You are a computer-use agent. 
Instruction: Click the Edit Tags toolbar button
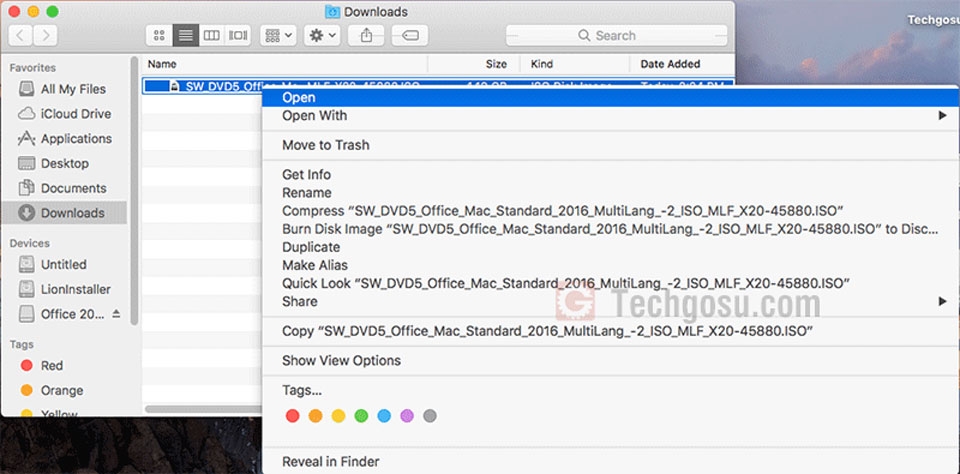tap(410, 35)
